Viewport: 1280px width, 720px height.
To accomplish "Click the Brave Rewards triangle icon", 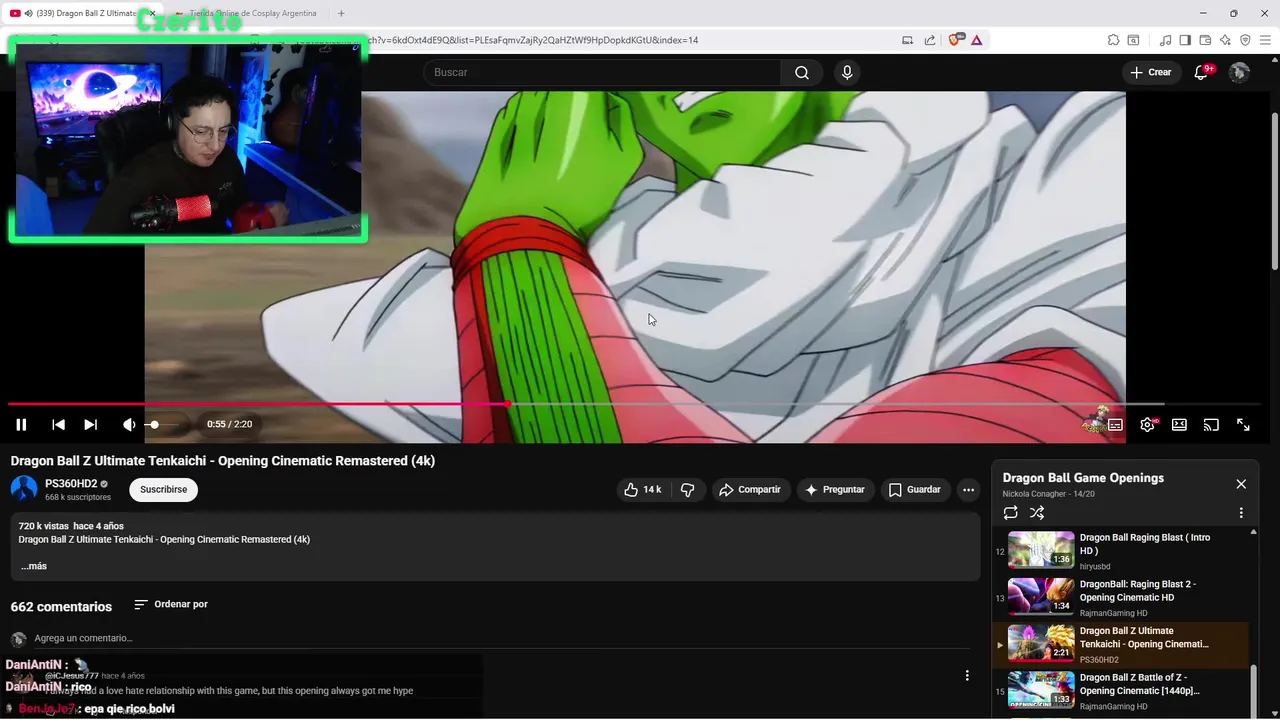I will pos(976,40).
